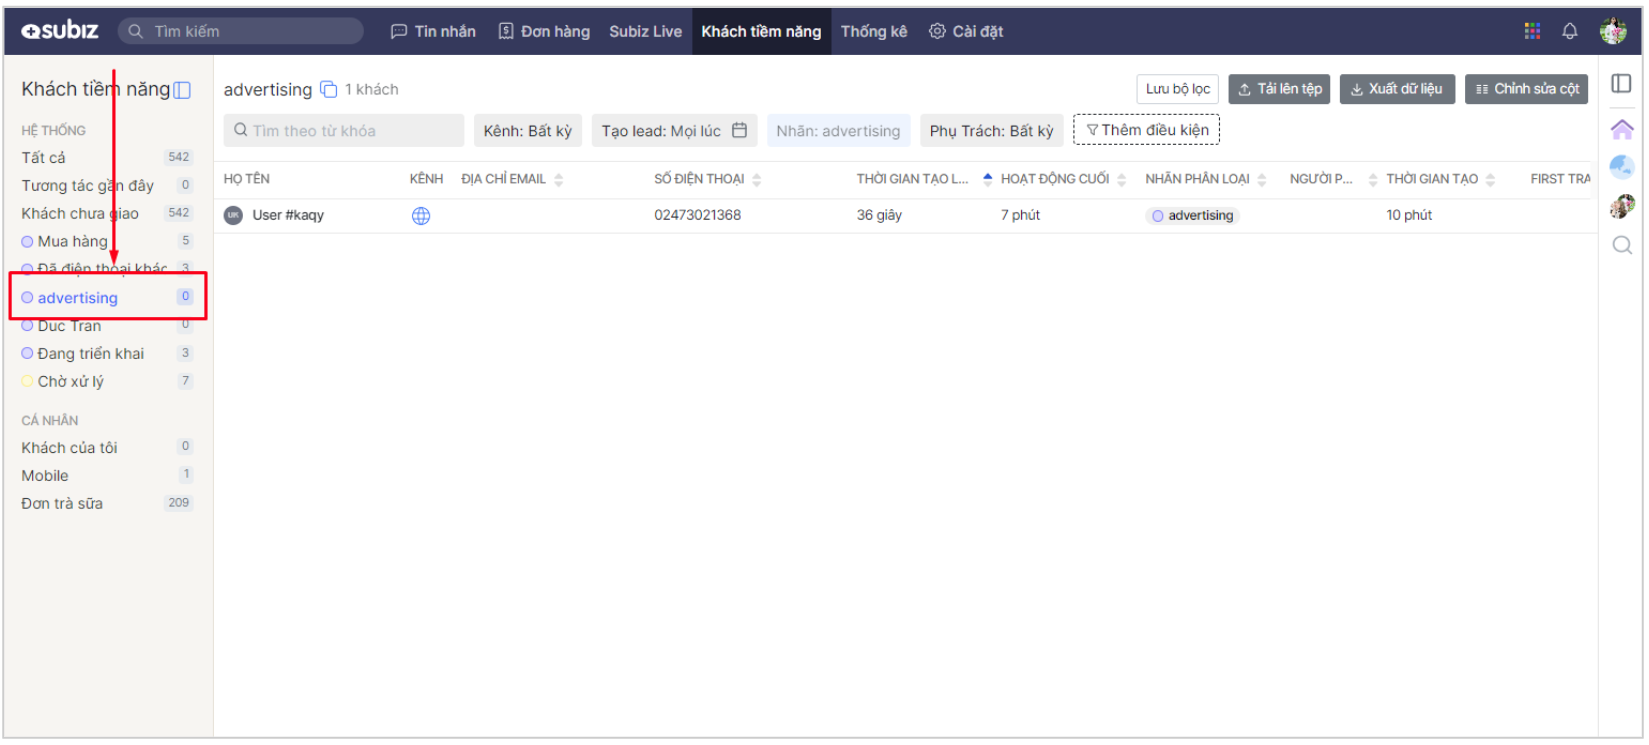Open the apps grid icon
This screenshot has width=1649, height=745.
tap(1532, 31)
